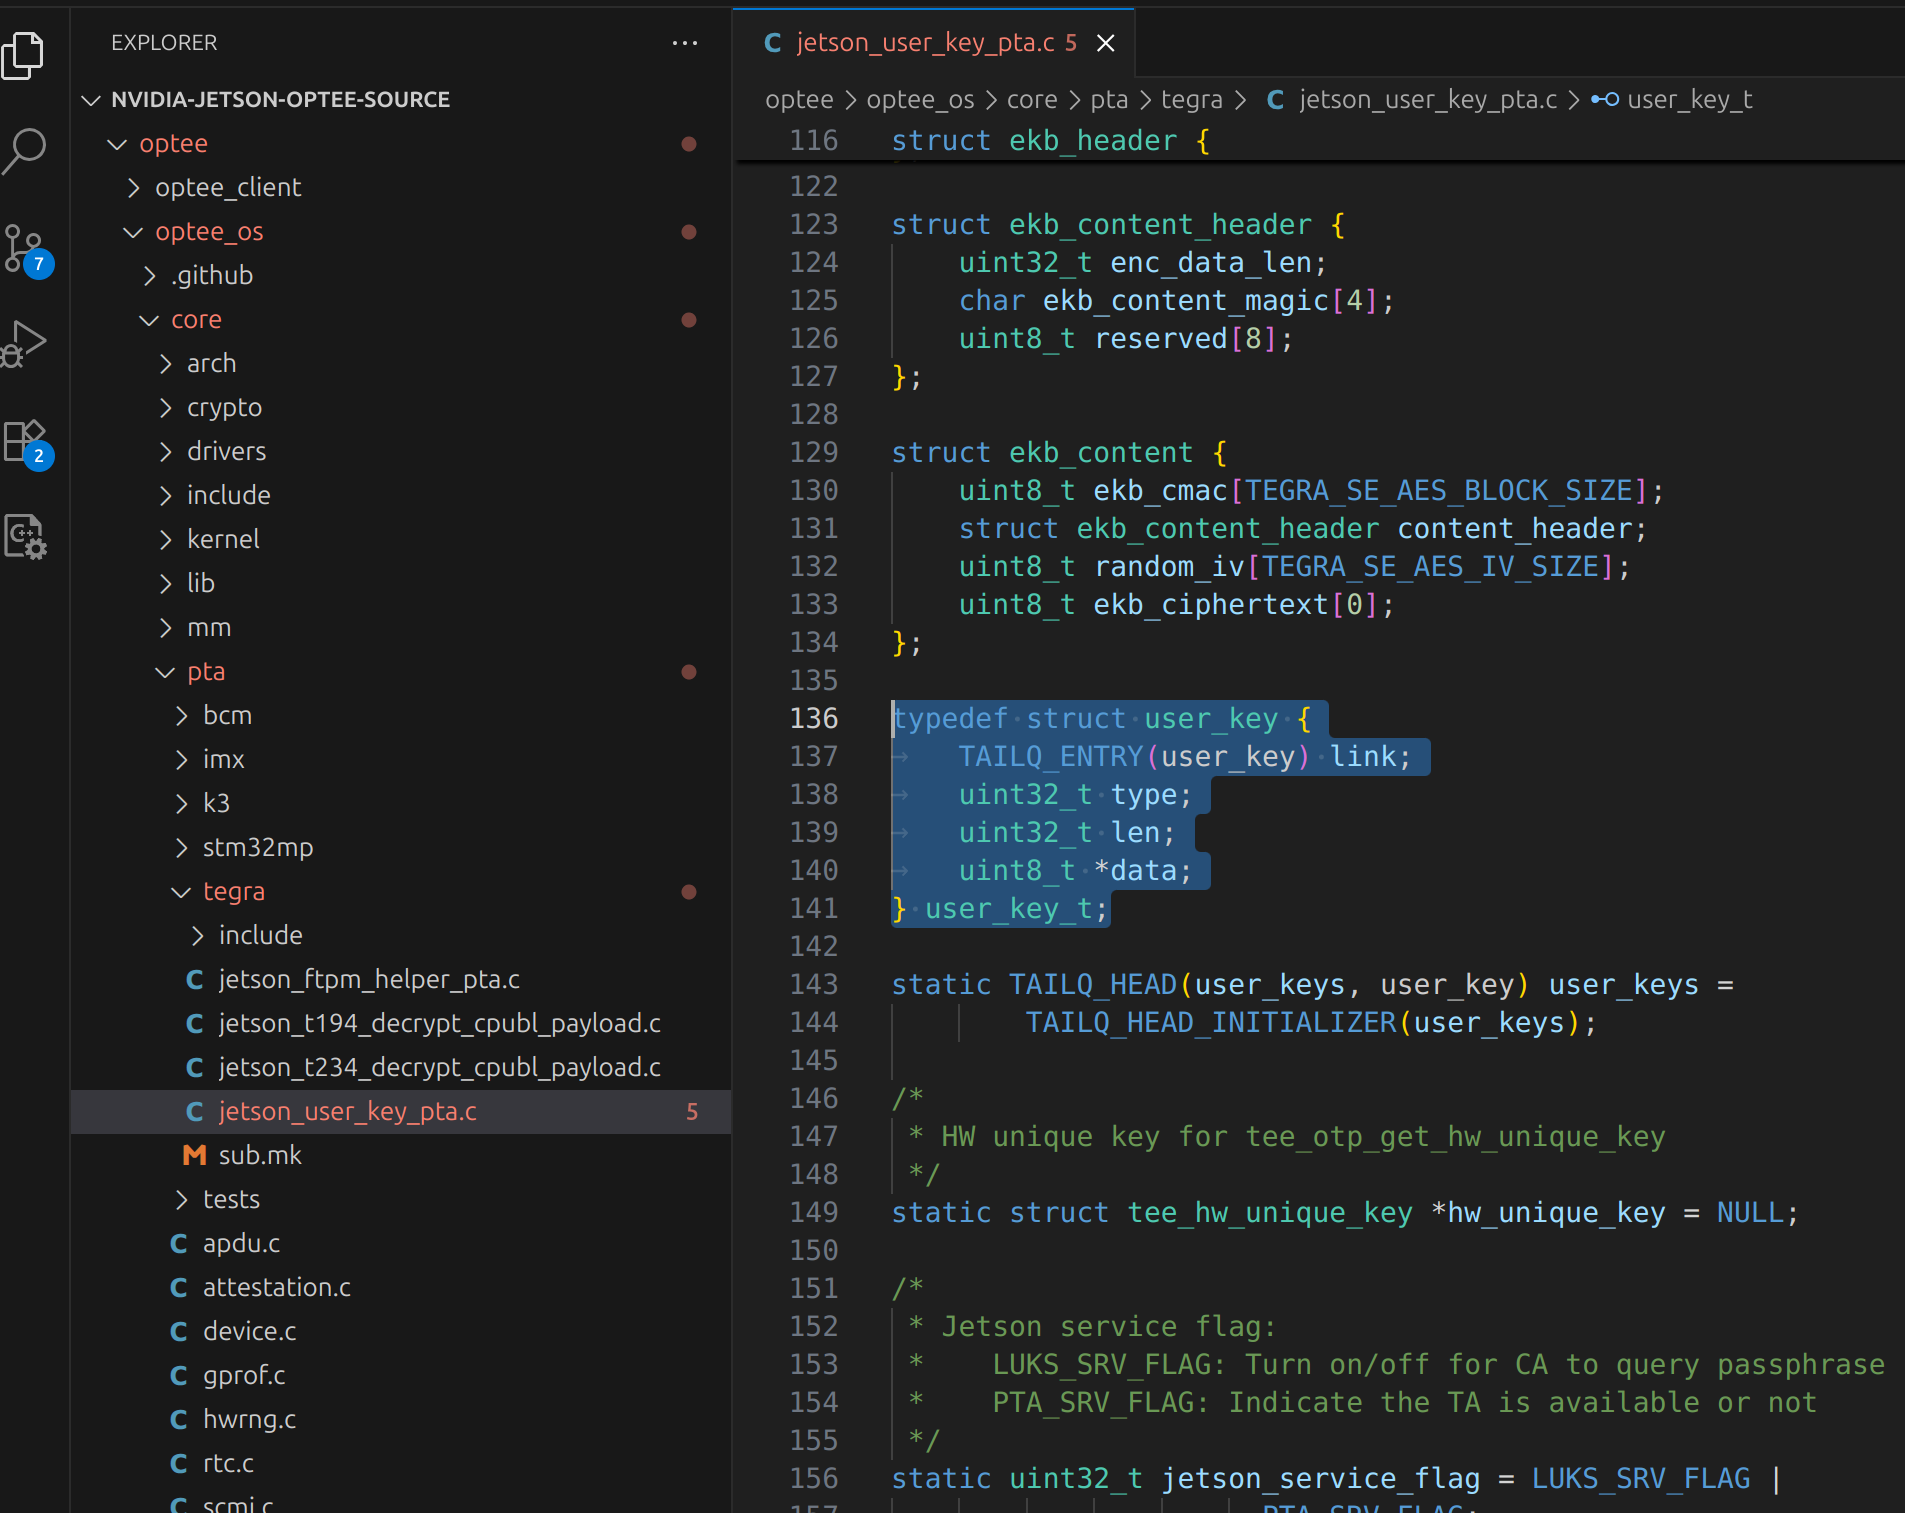Expand the stm32mp folder

click(x=181, y=848)
